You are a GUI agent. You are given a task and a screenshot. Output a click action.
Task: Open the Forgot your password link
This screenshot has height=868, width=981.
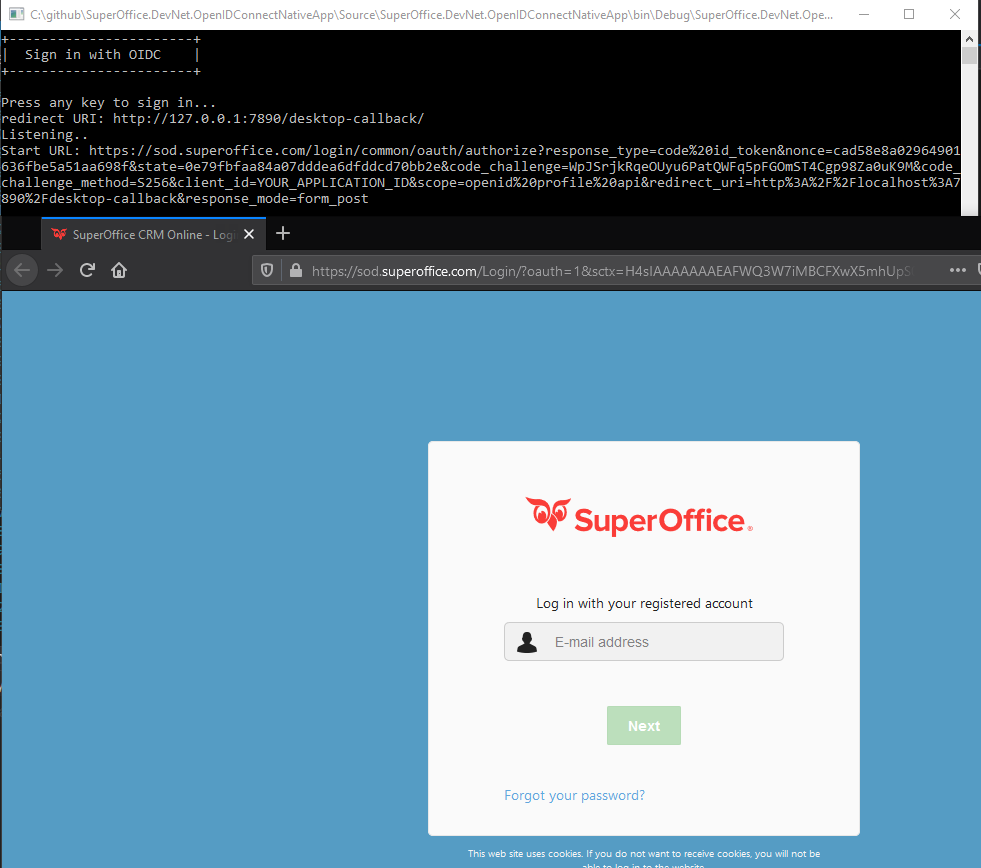tap(574, 795)
